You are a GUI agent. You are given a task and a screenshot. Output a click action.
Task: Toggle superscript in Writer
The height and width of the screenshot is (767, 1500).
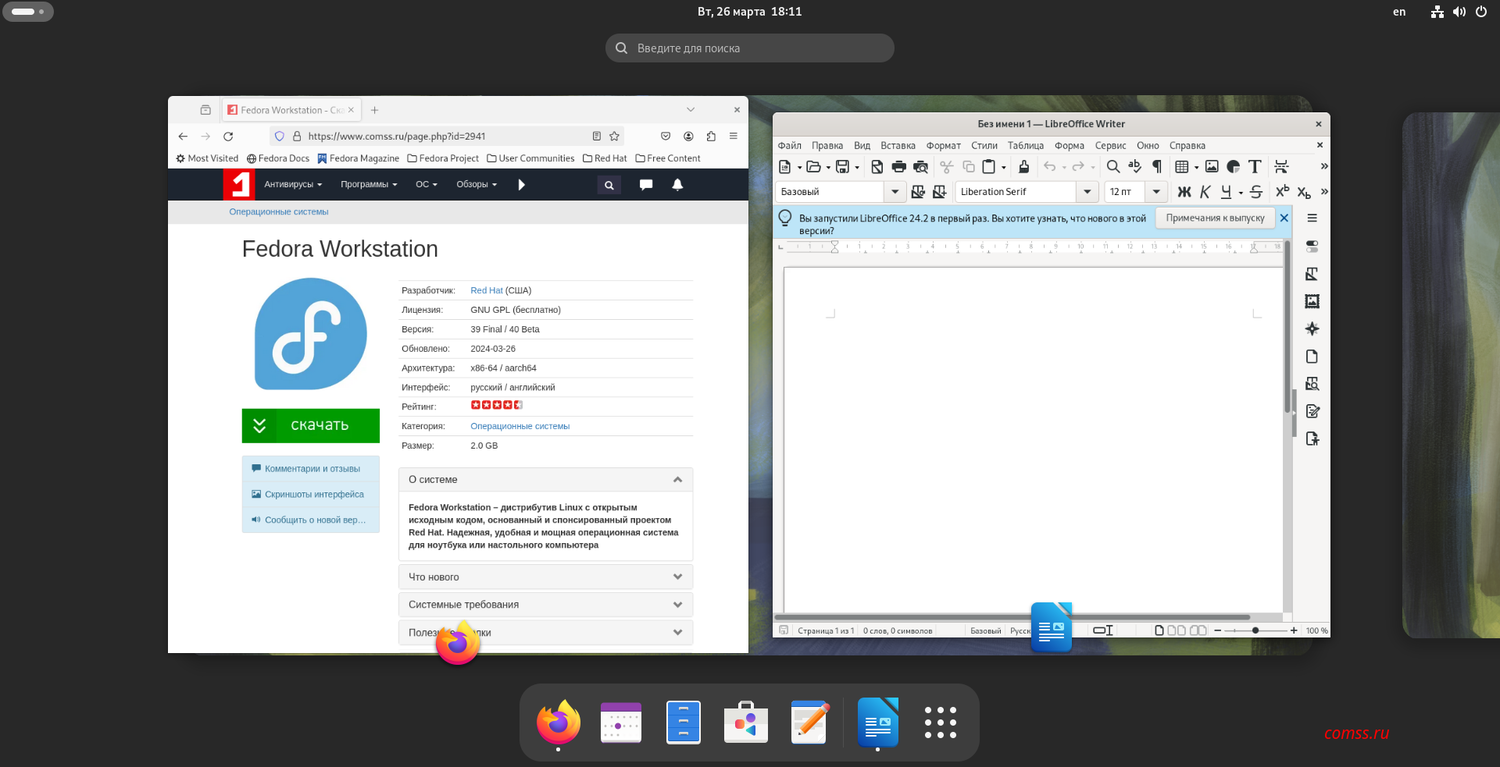pos(1282,192)
